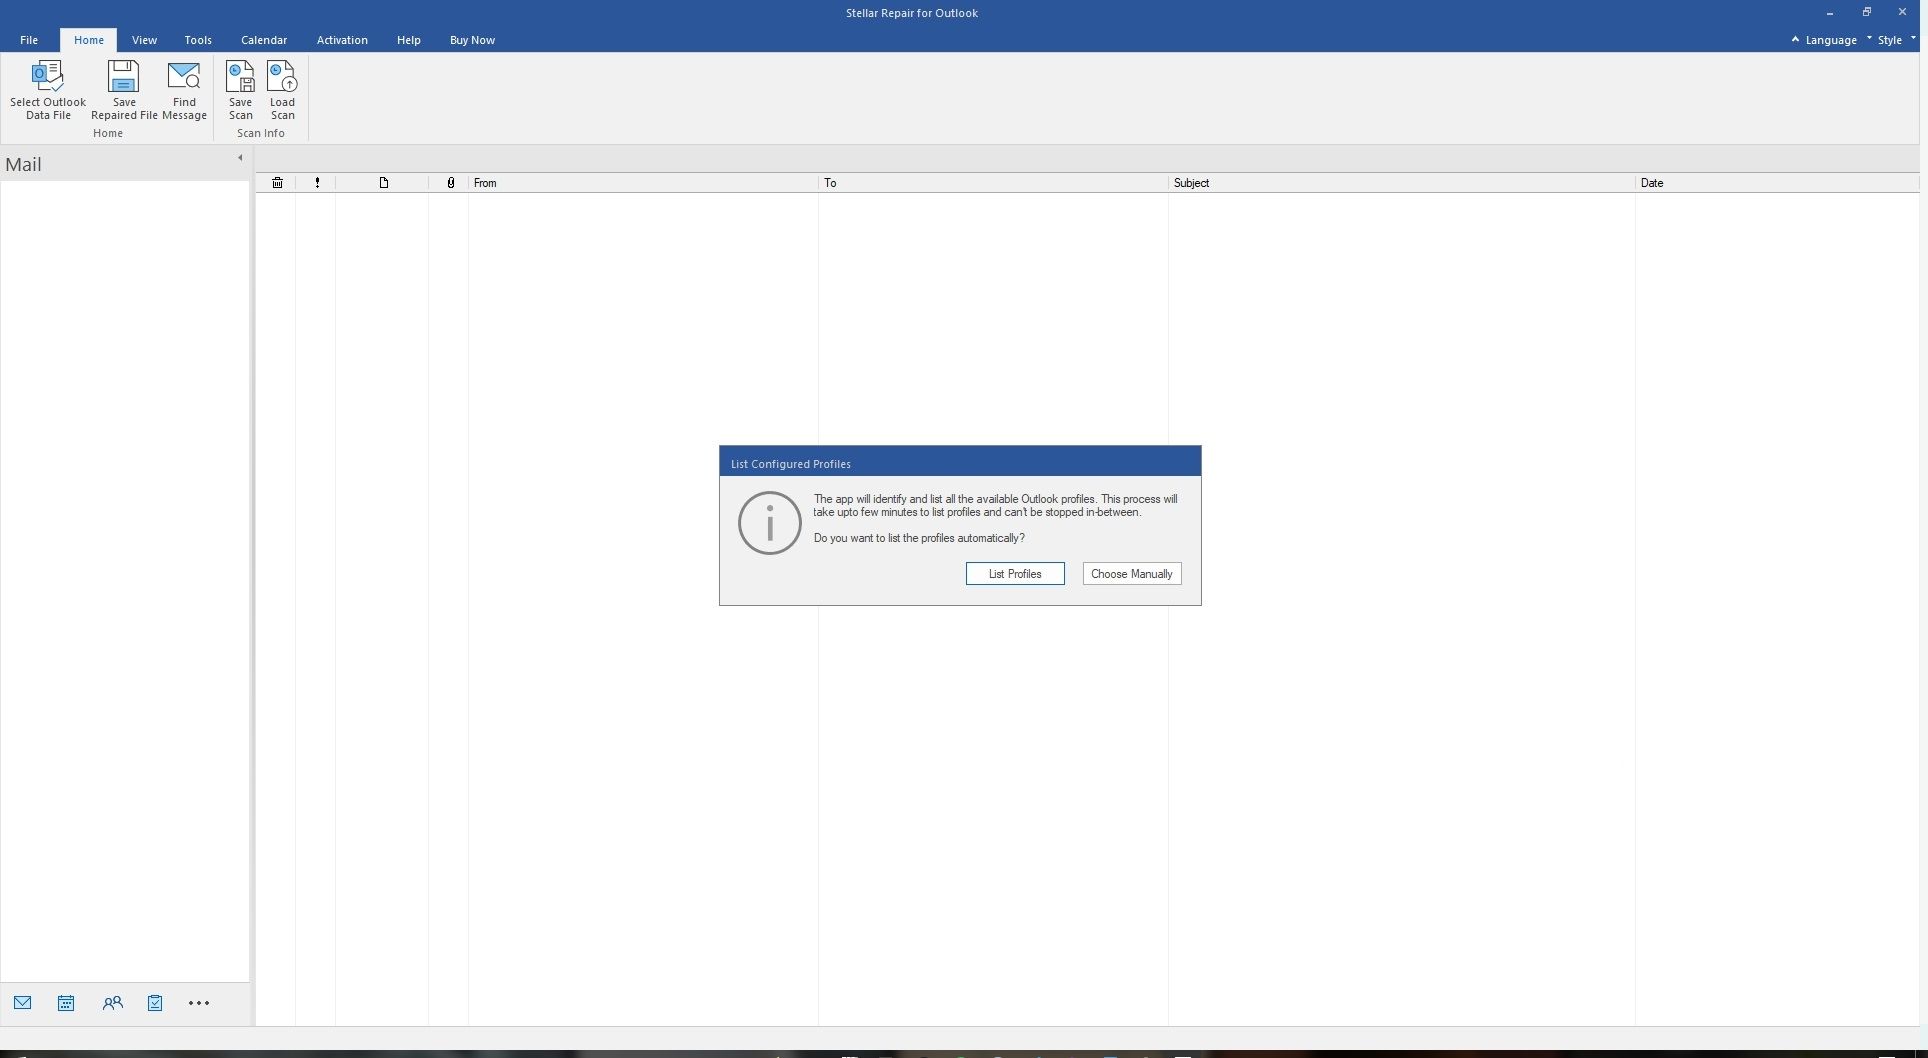Image resolution: width=1928 pixels, height=1058 pixels.
Task: Click the List Profiles button
Action: (1015, 574)
